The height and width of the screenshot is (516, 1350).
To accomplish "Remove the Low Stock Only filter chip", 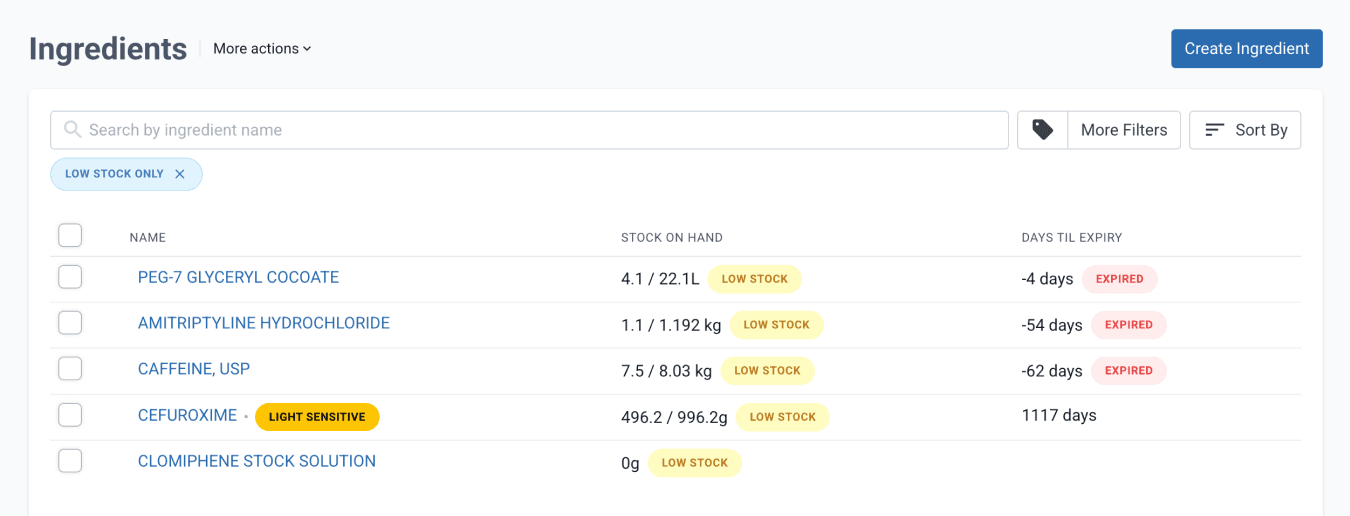I will pyautogui.click(x=180, y=174).
